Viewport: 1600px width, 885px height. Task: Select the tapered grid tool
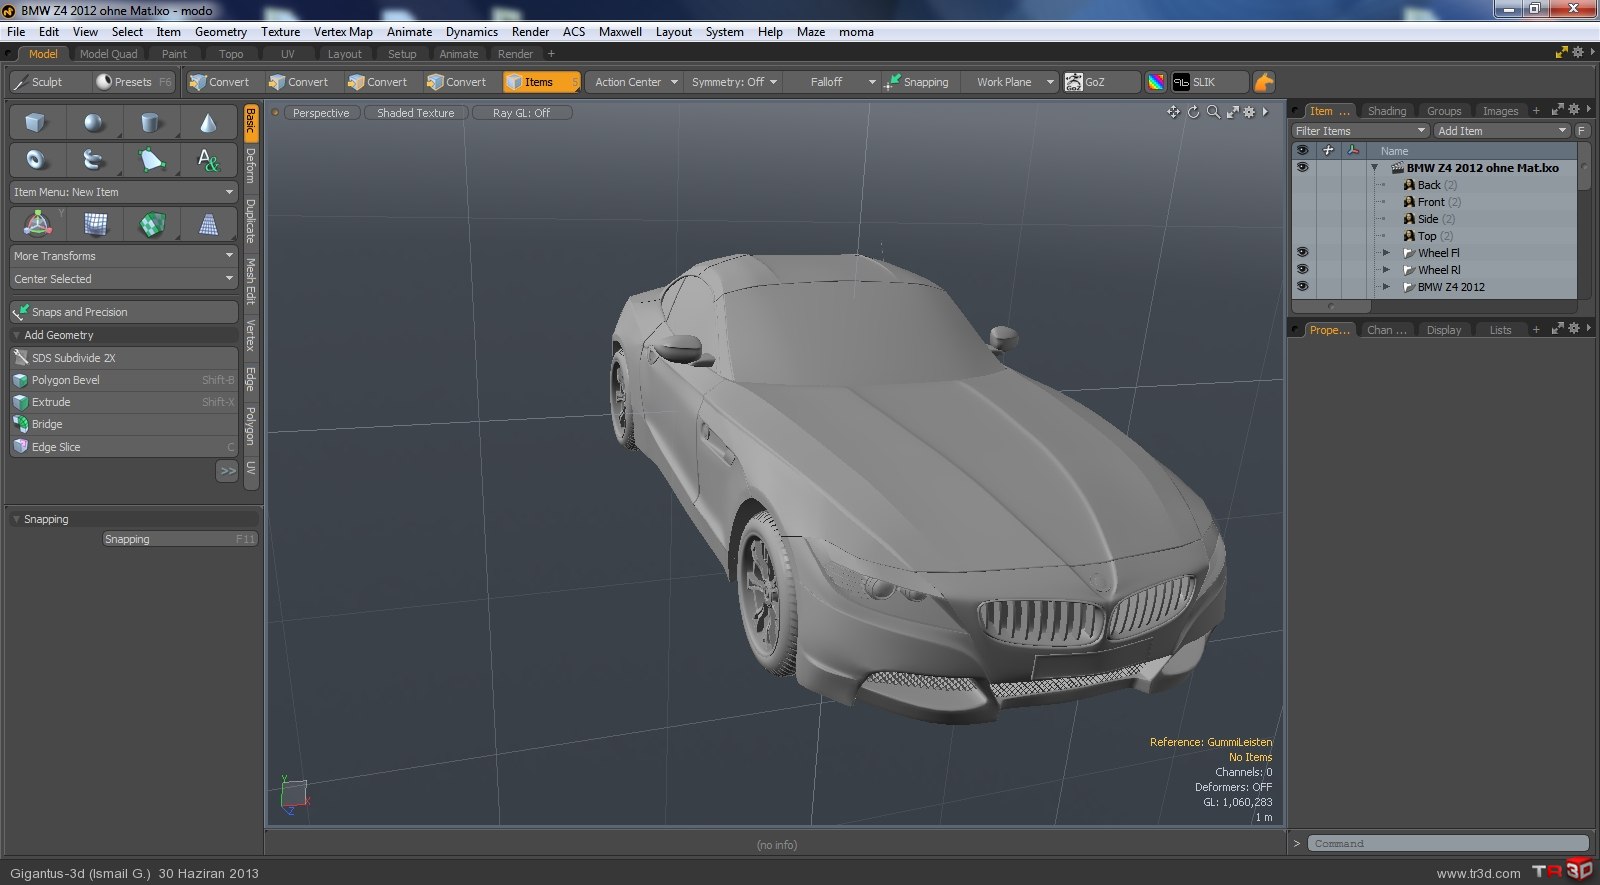point(208,224)
